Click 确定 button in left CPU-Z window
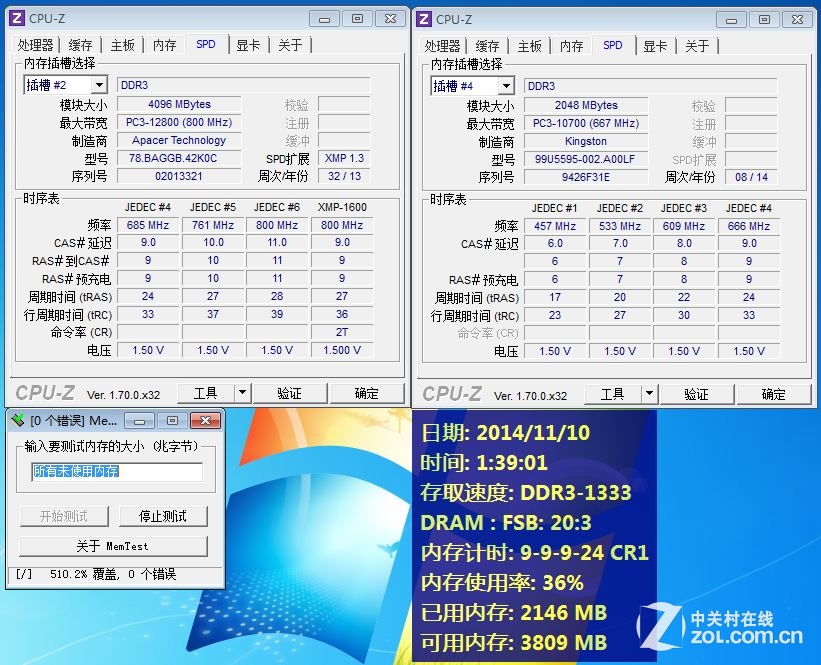This screenshot has width=821, height=665. [367, 393]
